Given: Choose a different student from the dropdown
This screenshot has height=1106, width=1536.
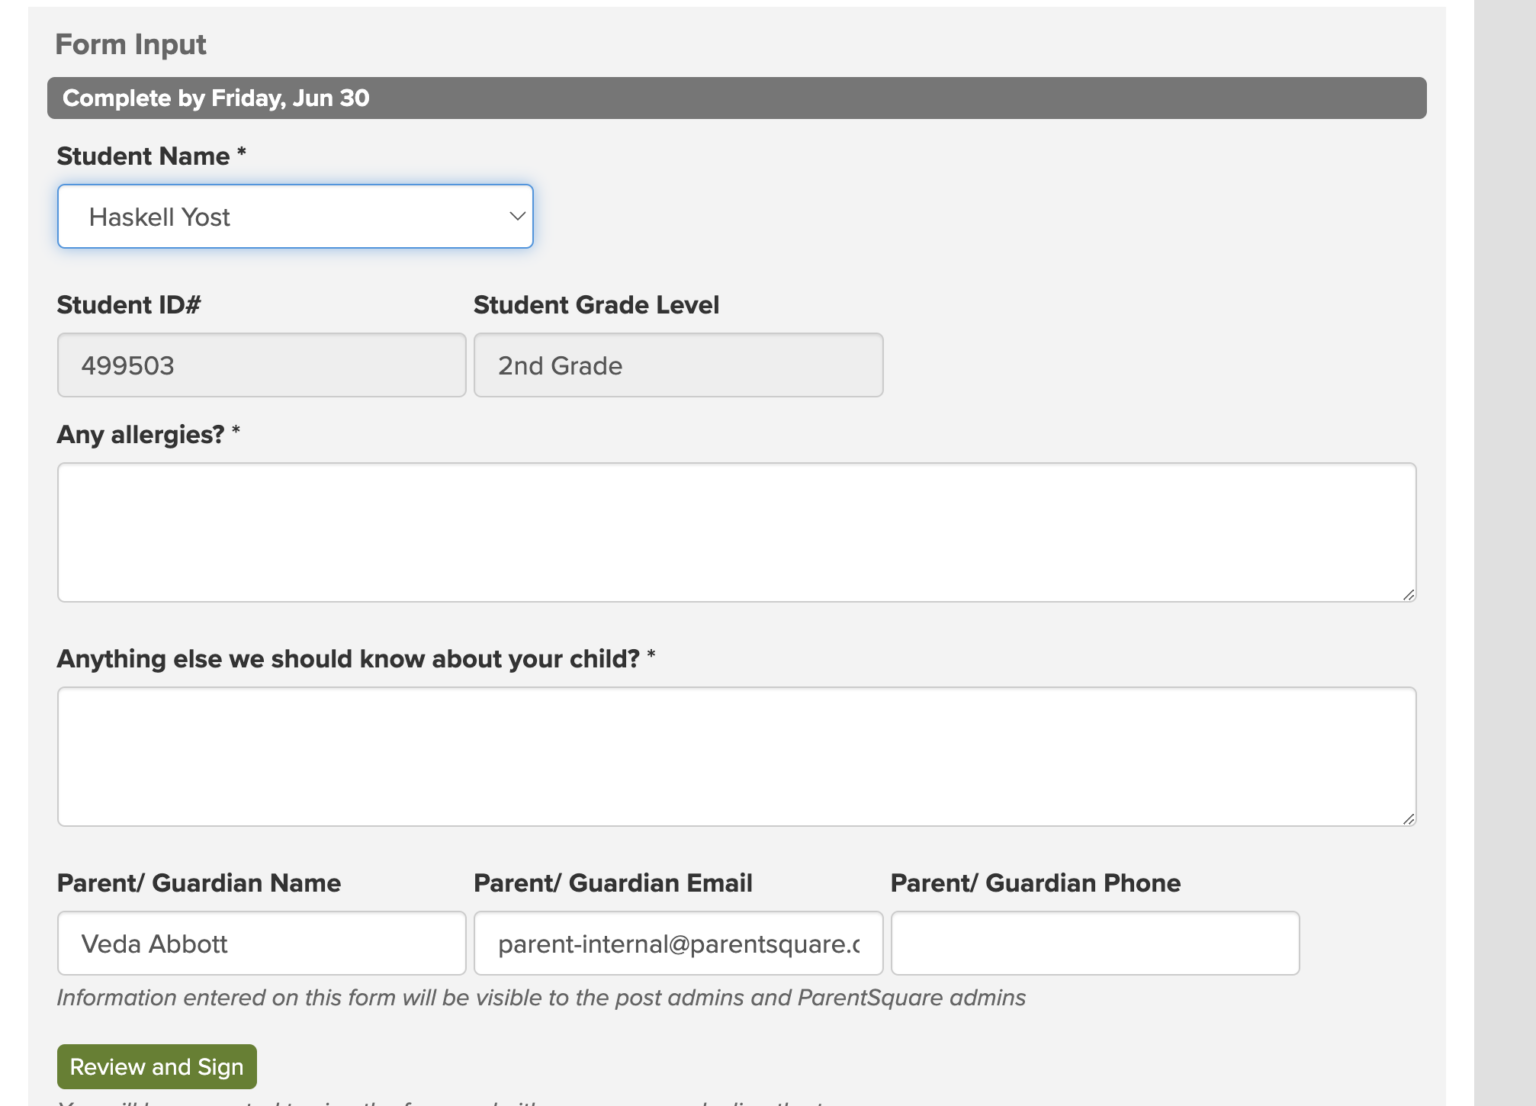Looking at the screenshot, I should point(295,216).
